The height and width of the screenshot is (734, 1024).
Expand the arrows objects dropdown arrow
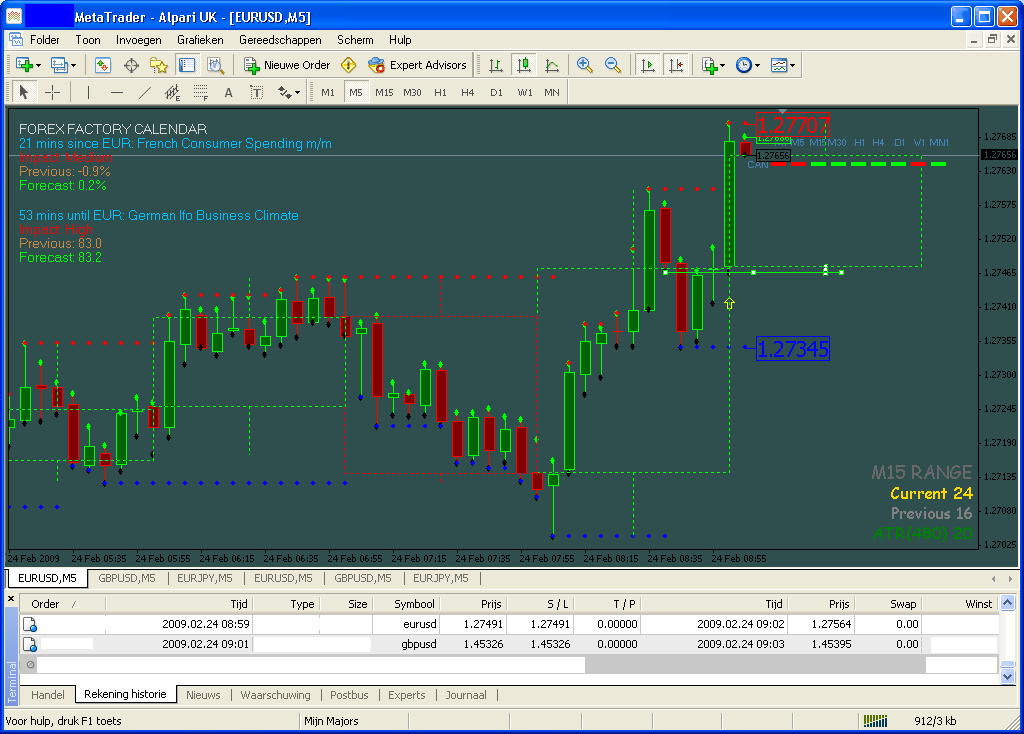[x=298, y=93]
